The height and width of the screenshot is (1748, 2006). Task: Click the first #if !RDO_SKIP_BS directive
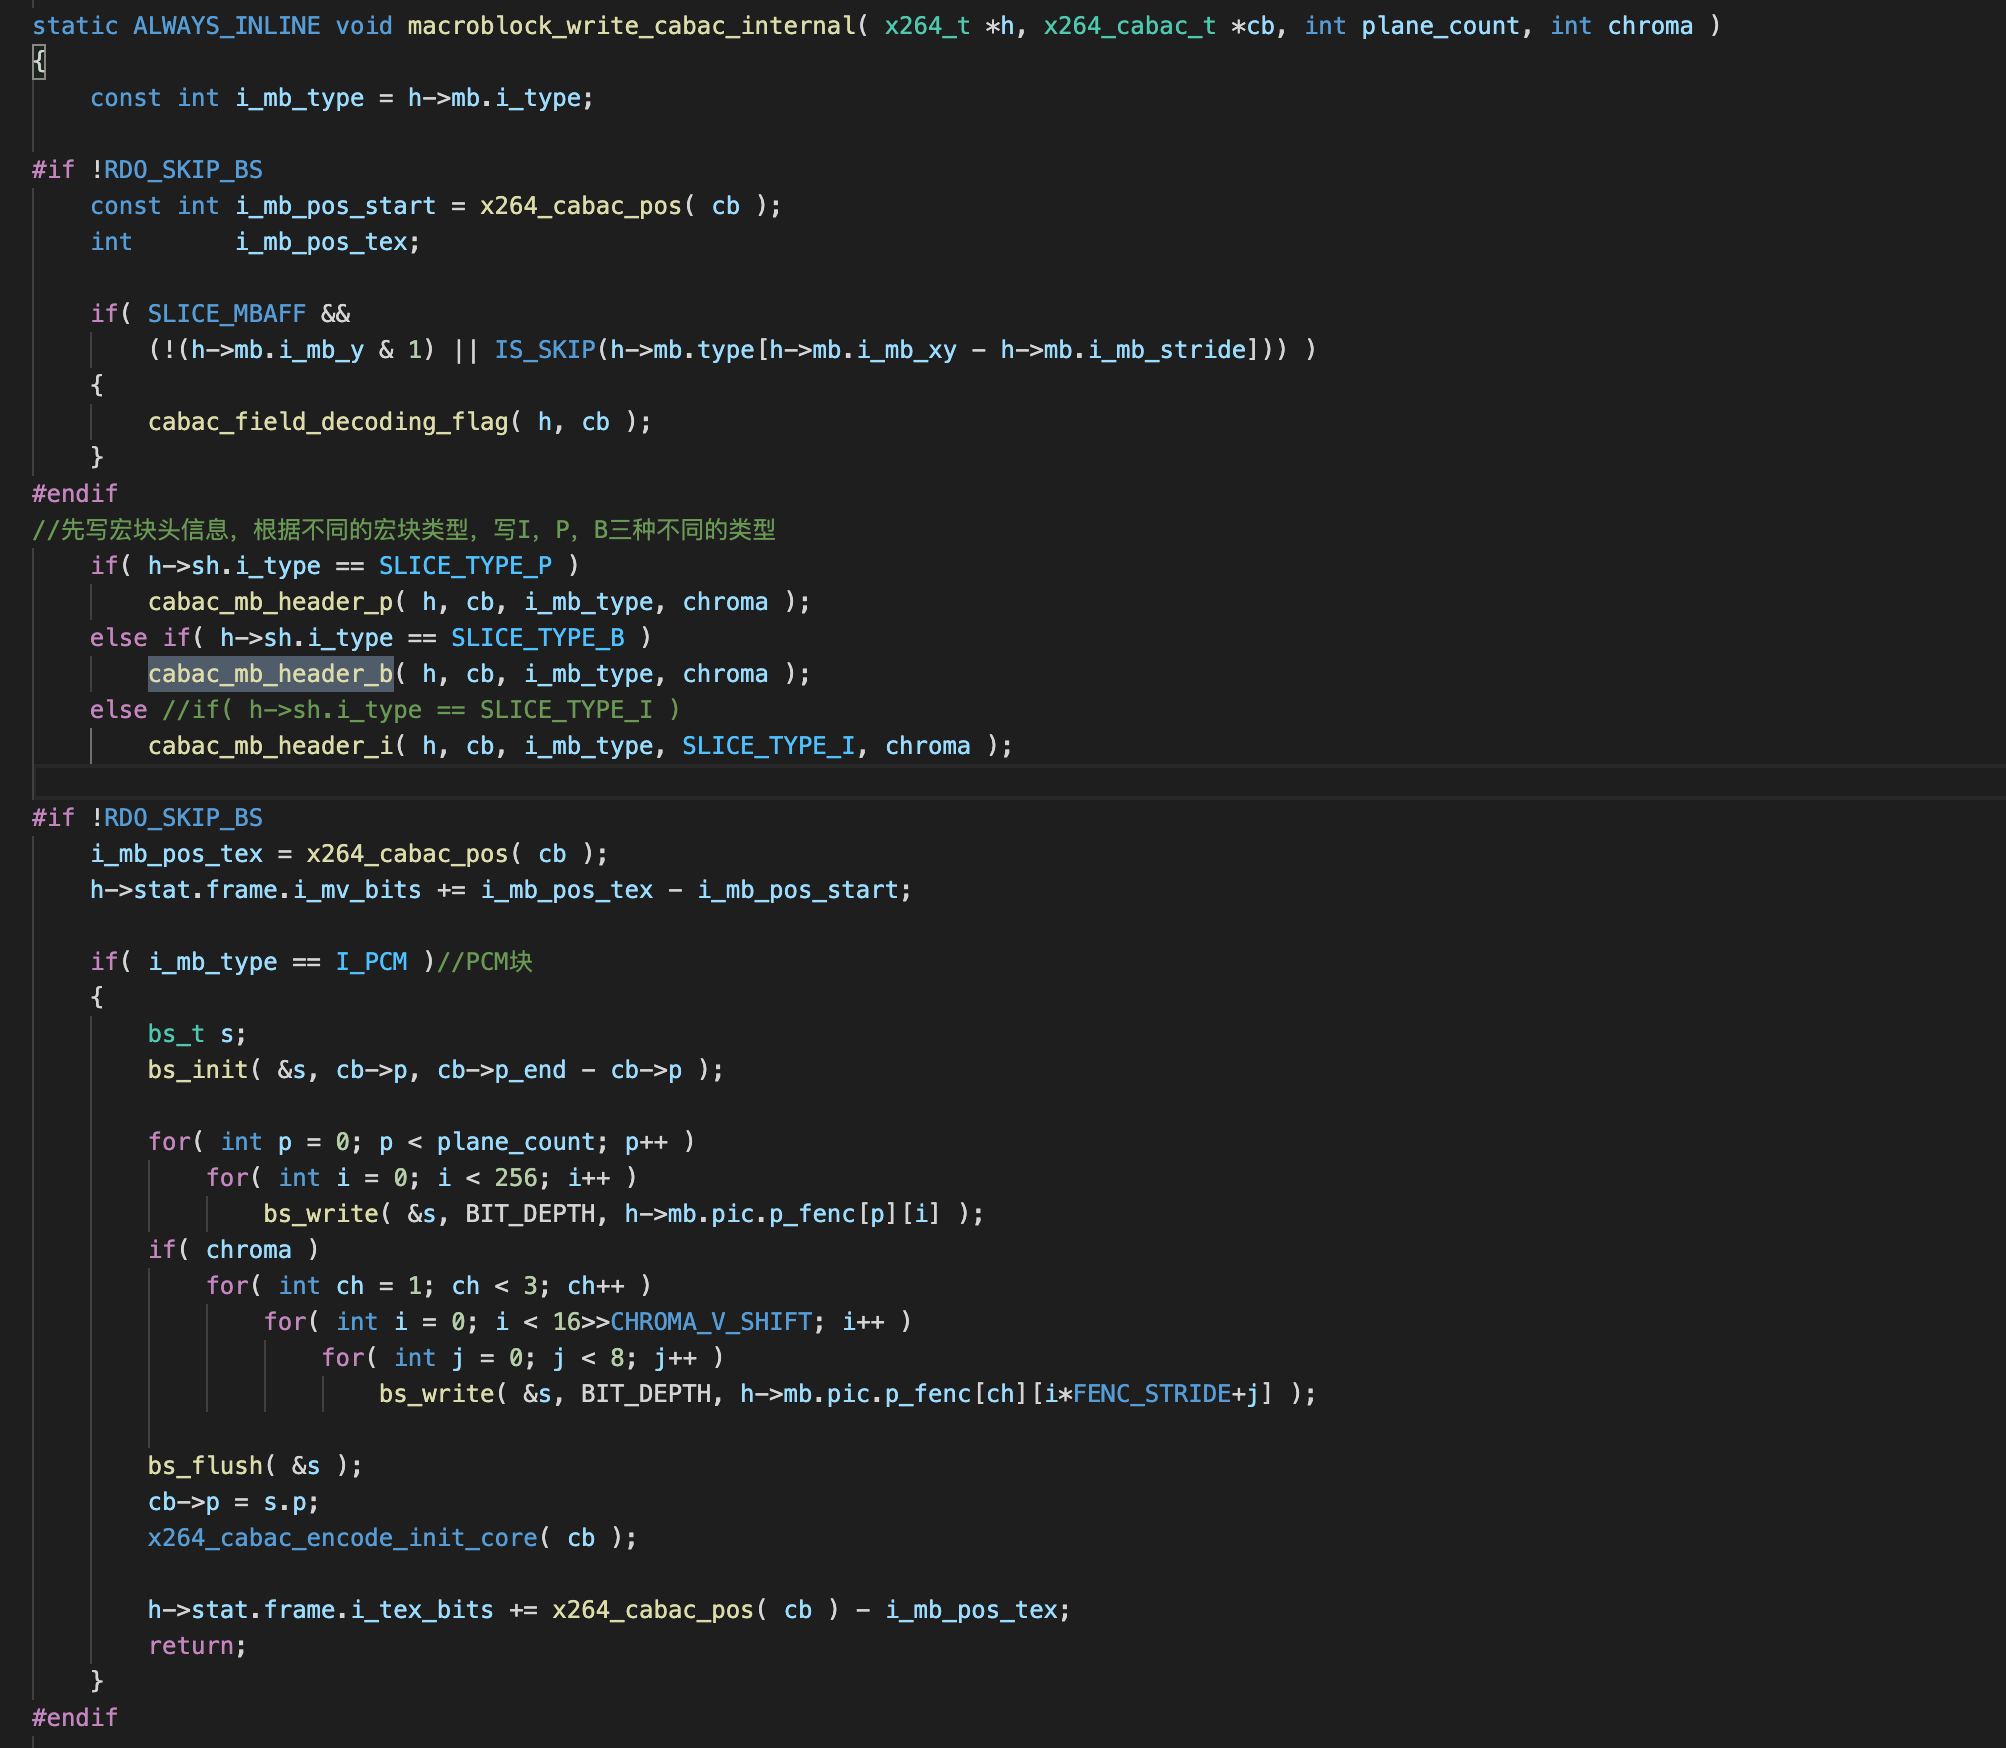click(x=147, y=170)
